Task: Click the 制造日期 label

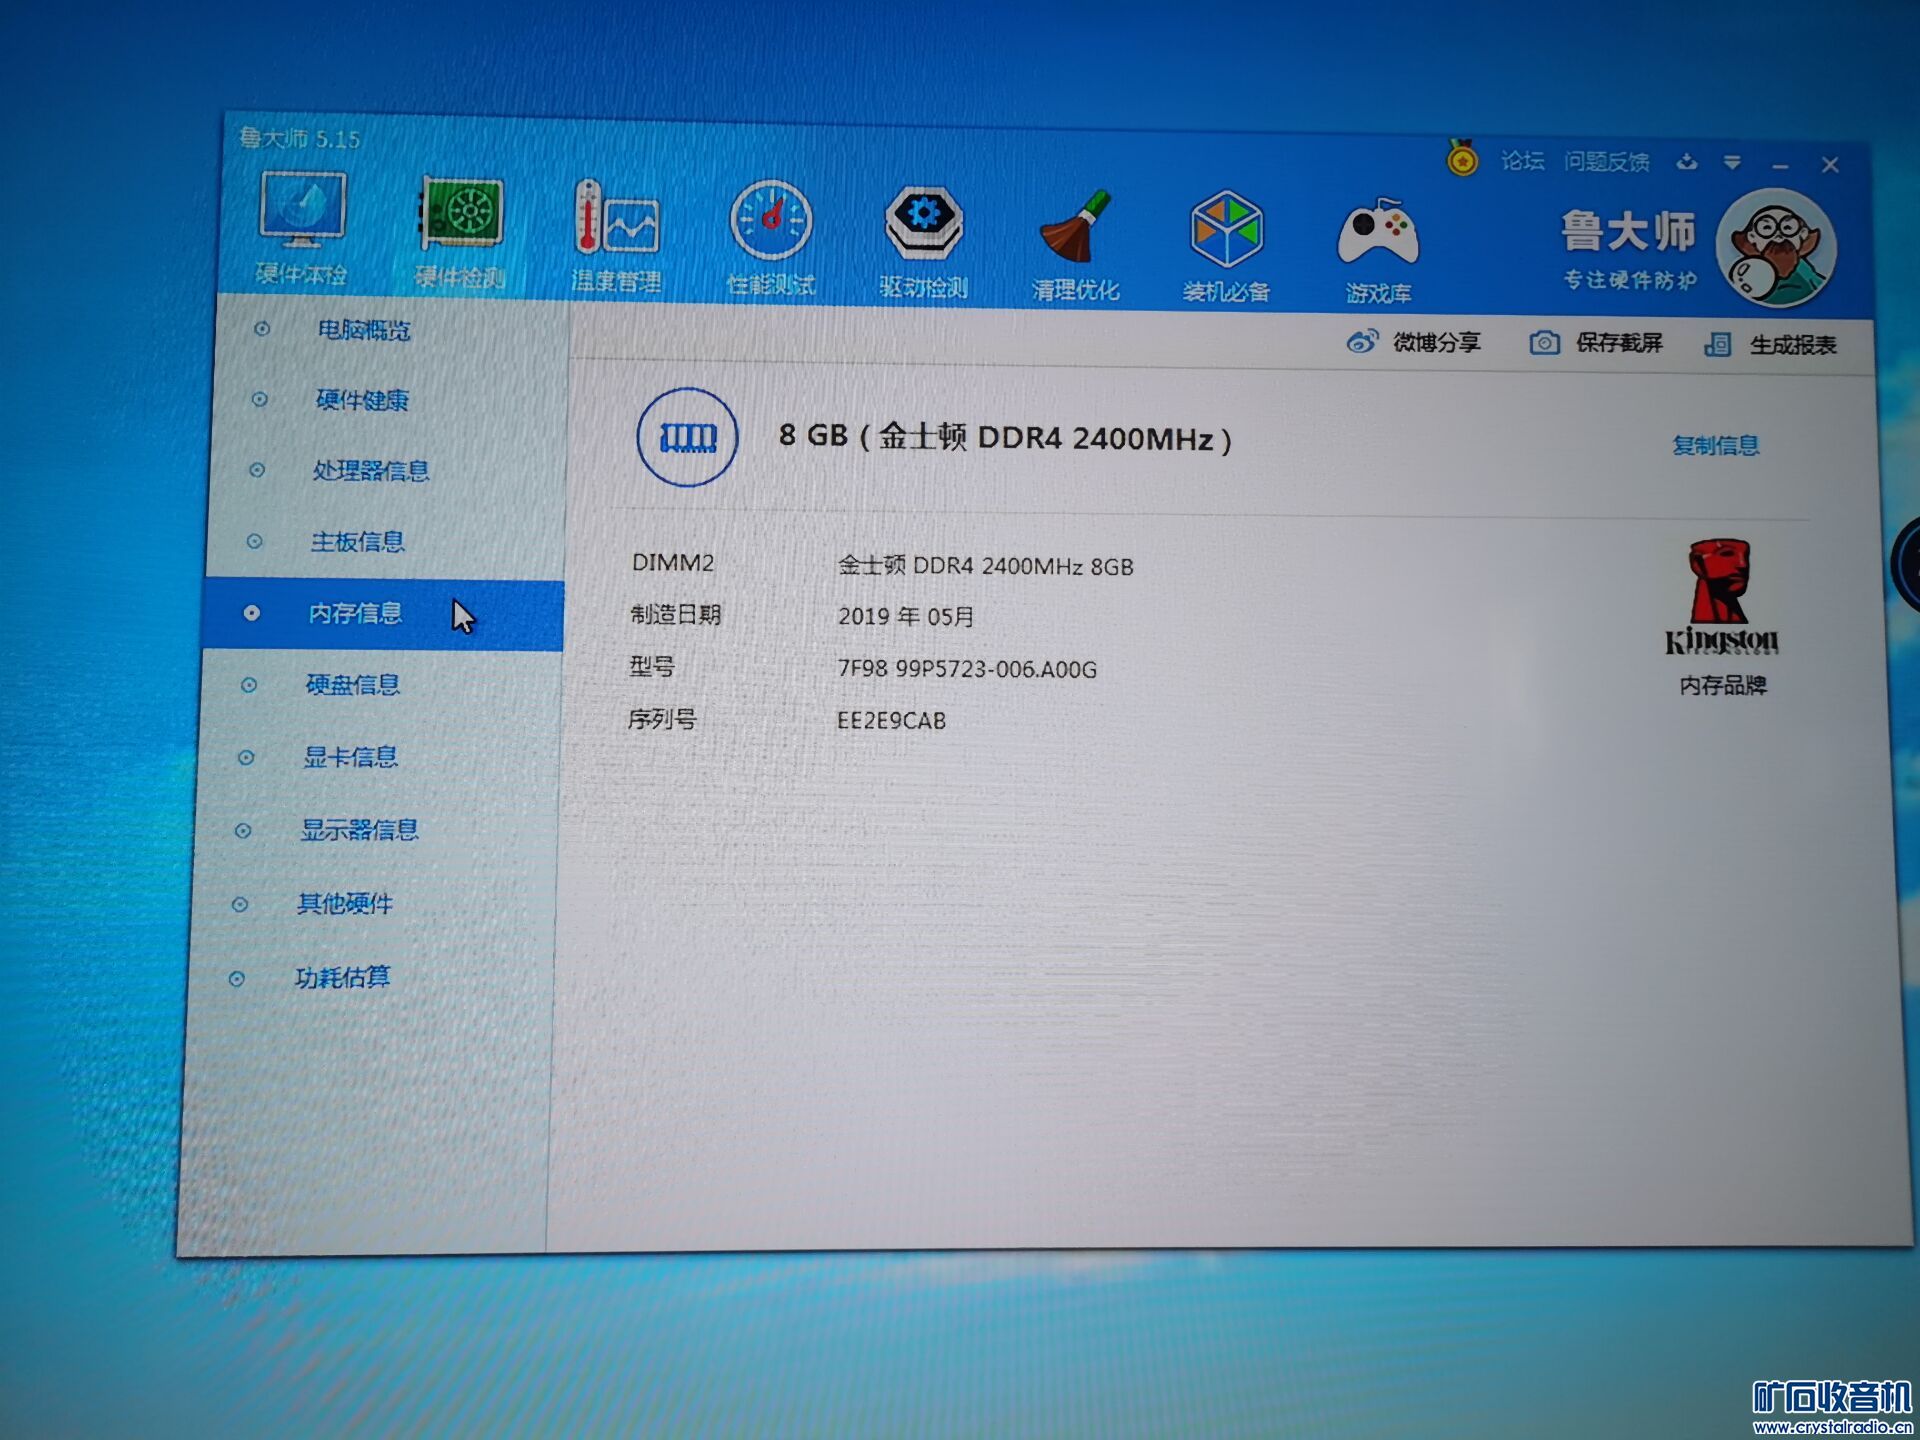Action: point(675,614)
